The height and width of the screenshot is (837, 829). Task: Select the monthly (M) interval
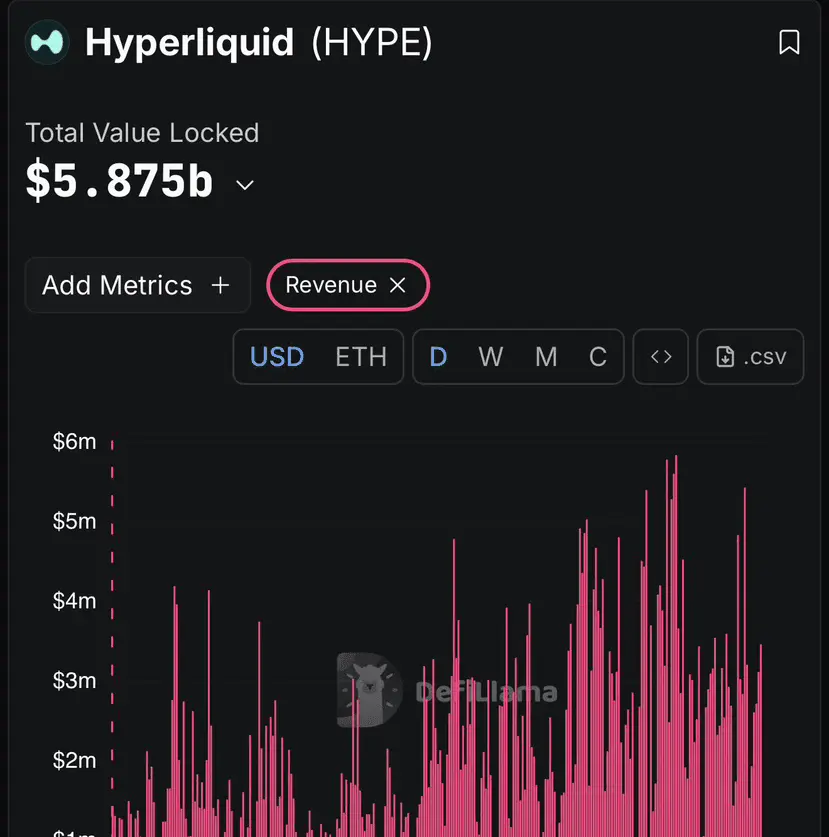pyautogui.click(x=546, y=357)
